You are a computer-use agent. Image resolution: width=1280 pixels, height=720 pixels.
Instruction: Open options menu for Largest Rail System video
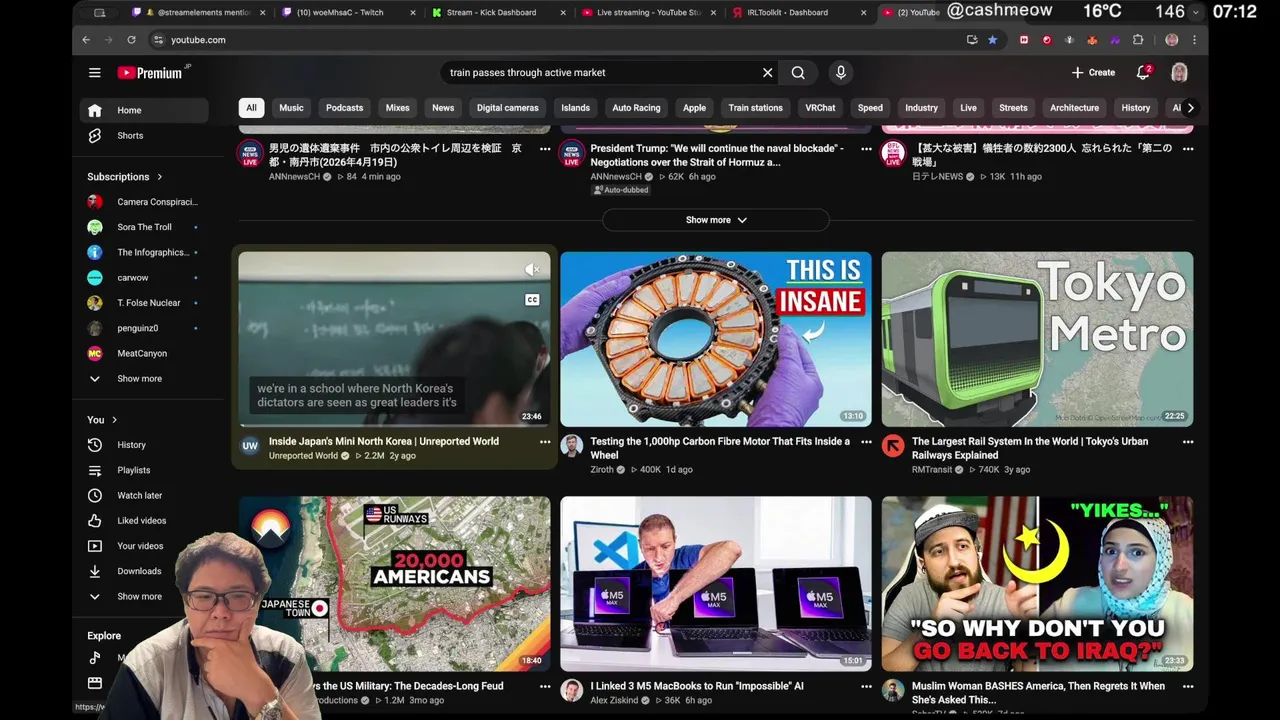(1188, 441)
